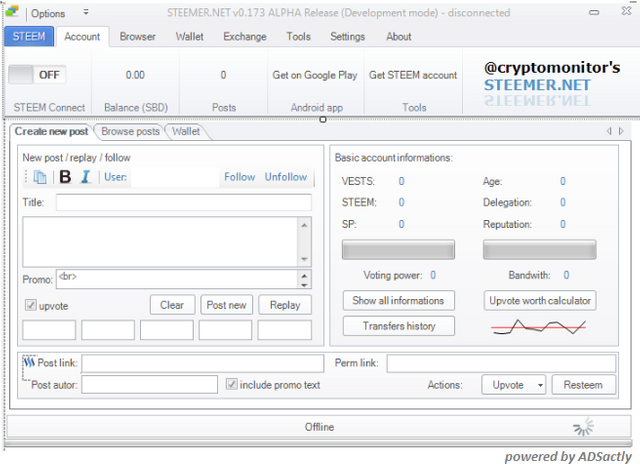Screen dimensions: 640x470
Task: Click the Steem logo icon beside Post link
Action: coord(29,362)
